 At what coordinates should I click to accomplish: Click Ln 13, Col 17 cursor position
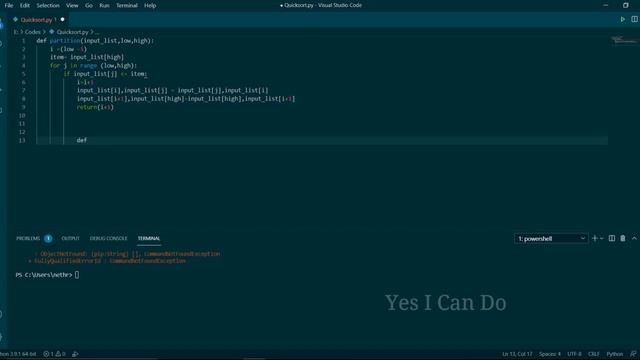coord(517,354)
